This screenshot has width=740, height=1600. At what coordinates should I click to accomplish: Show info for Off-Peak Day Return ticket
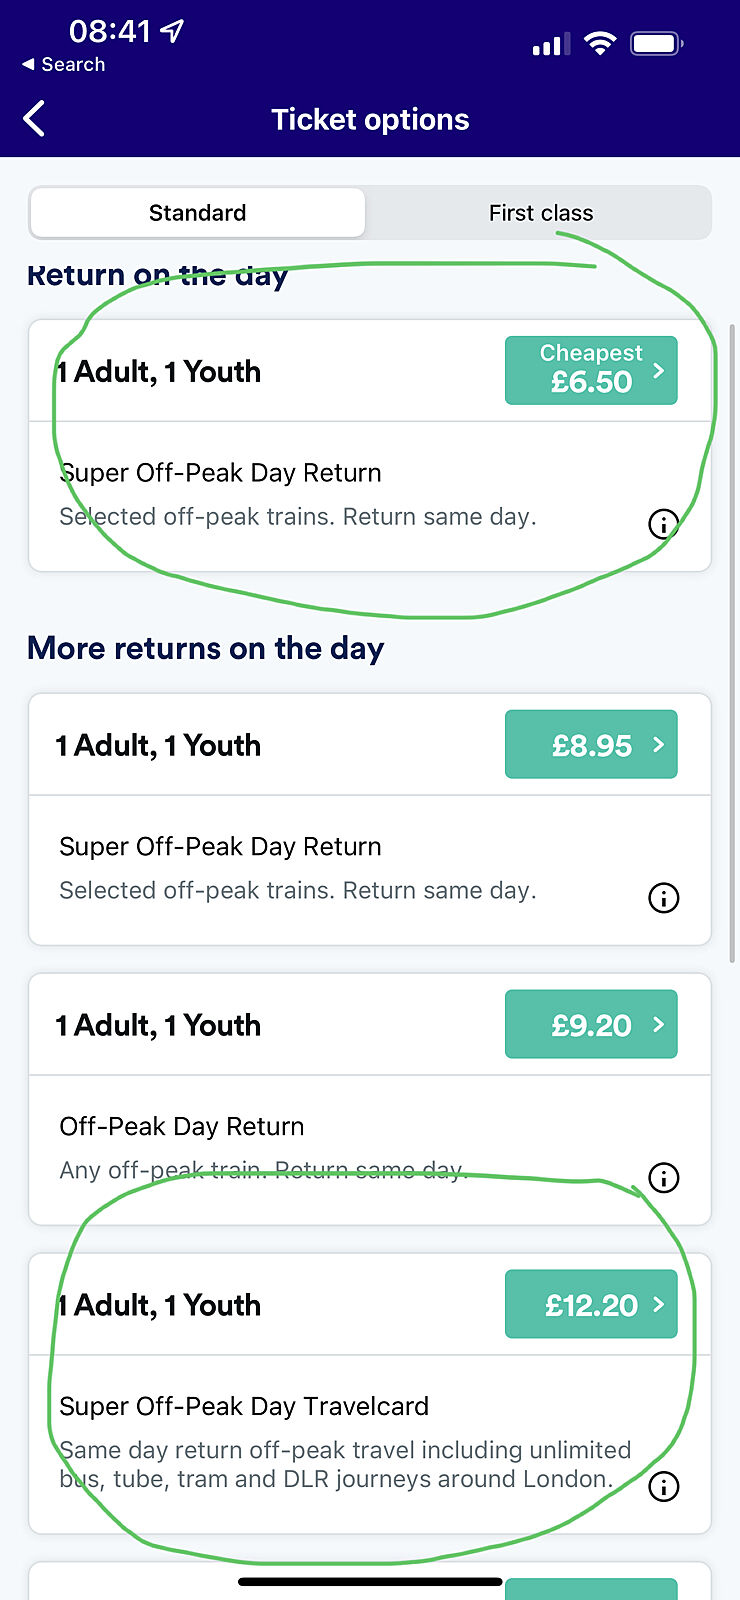[x=663, y=1178]
